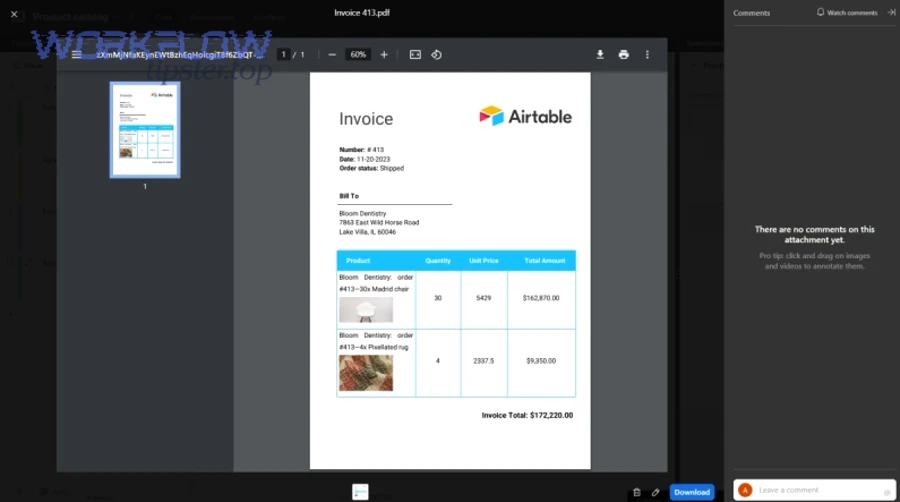Close the attachment preview with the X
Viewport: 900px width, 502px height.
point(14,14)
